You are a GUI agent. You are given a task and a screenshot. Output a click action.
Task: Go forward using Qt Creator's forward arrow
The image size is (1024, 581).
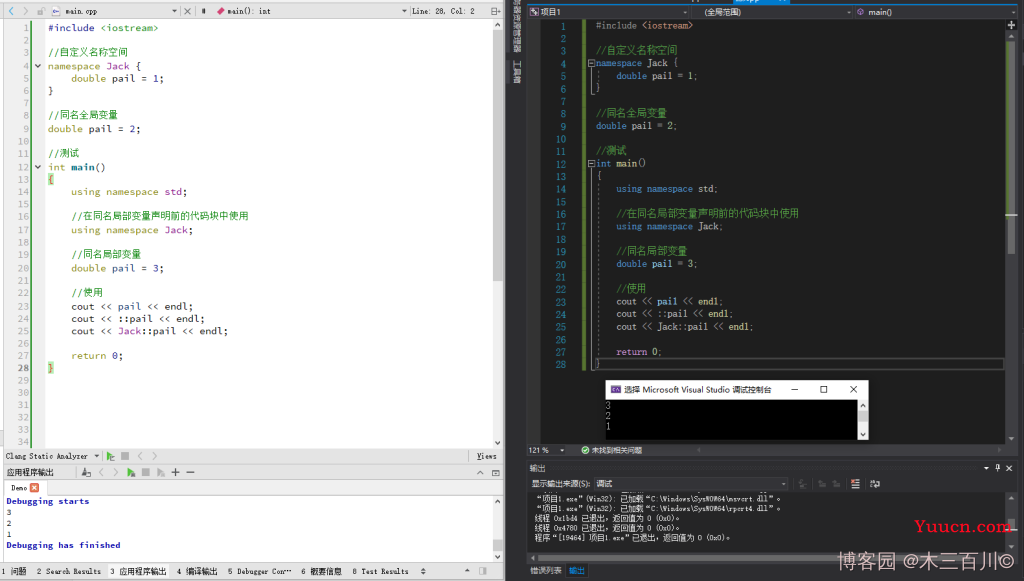pos(25,11)
